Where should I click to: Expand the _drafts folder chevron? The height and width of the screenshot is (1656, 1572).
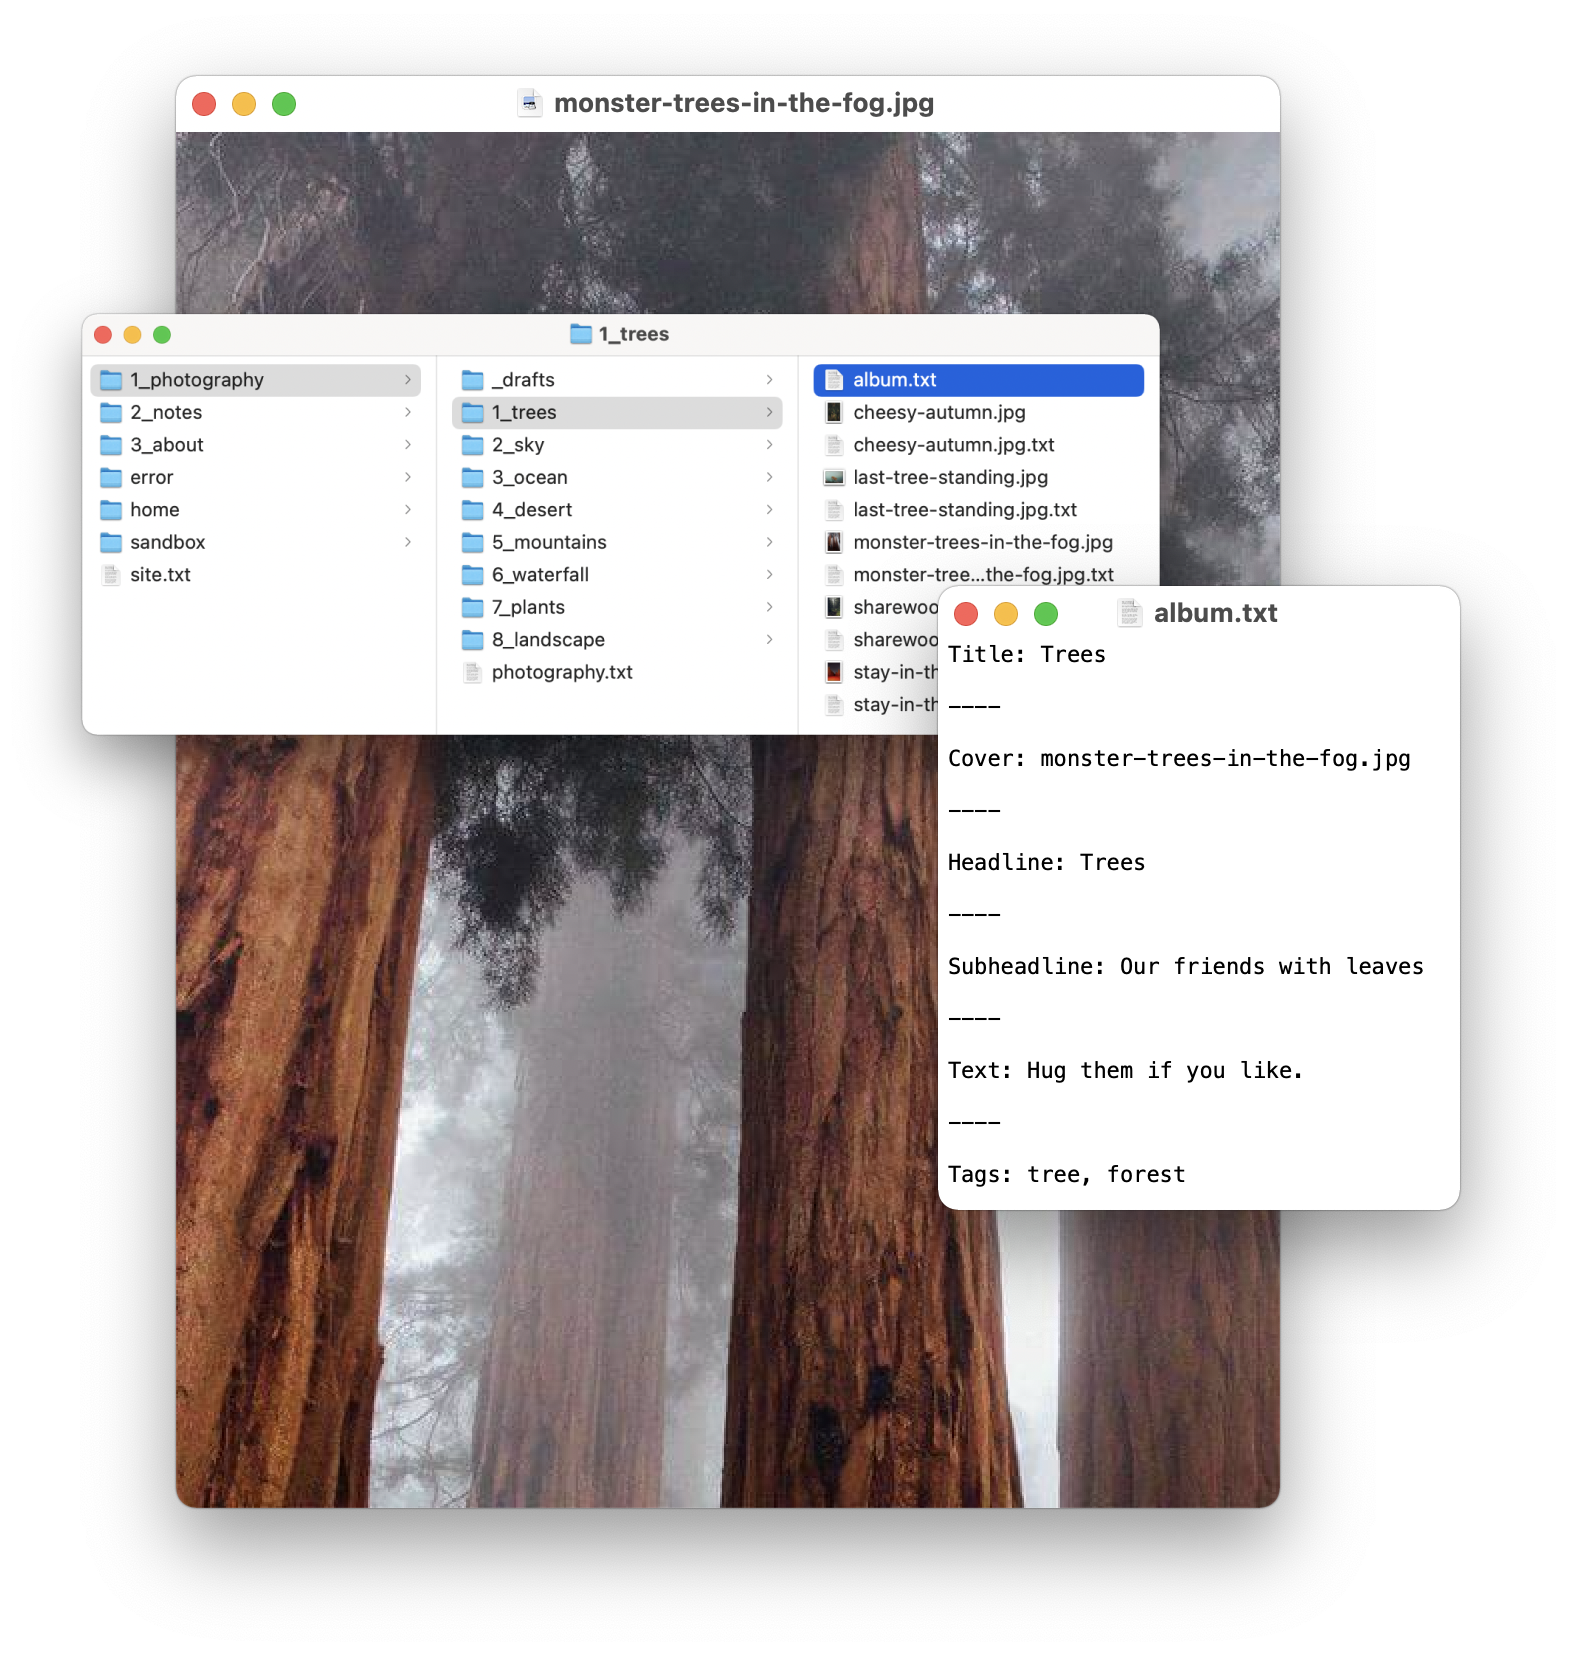tap(769, 380)
